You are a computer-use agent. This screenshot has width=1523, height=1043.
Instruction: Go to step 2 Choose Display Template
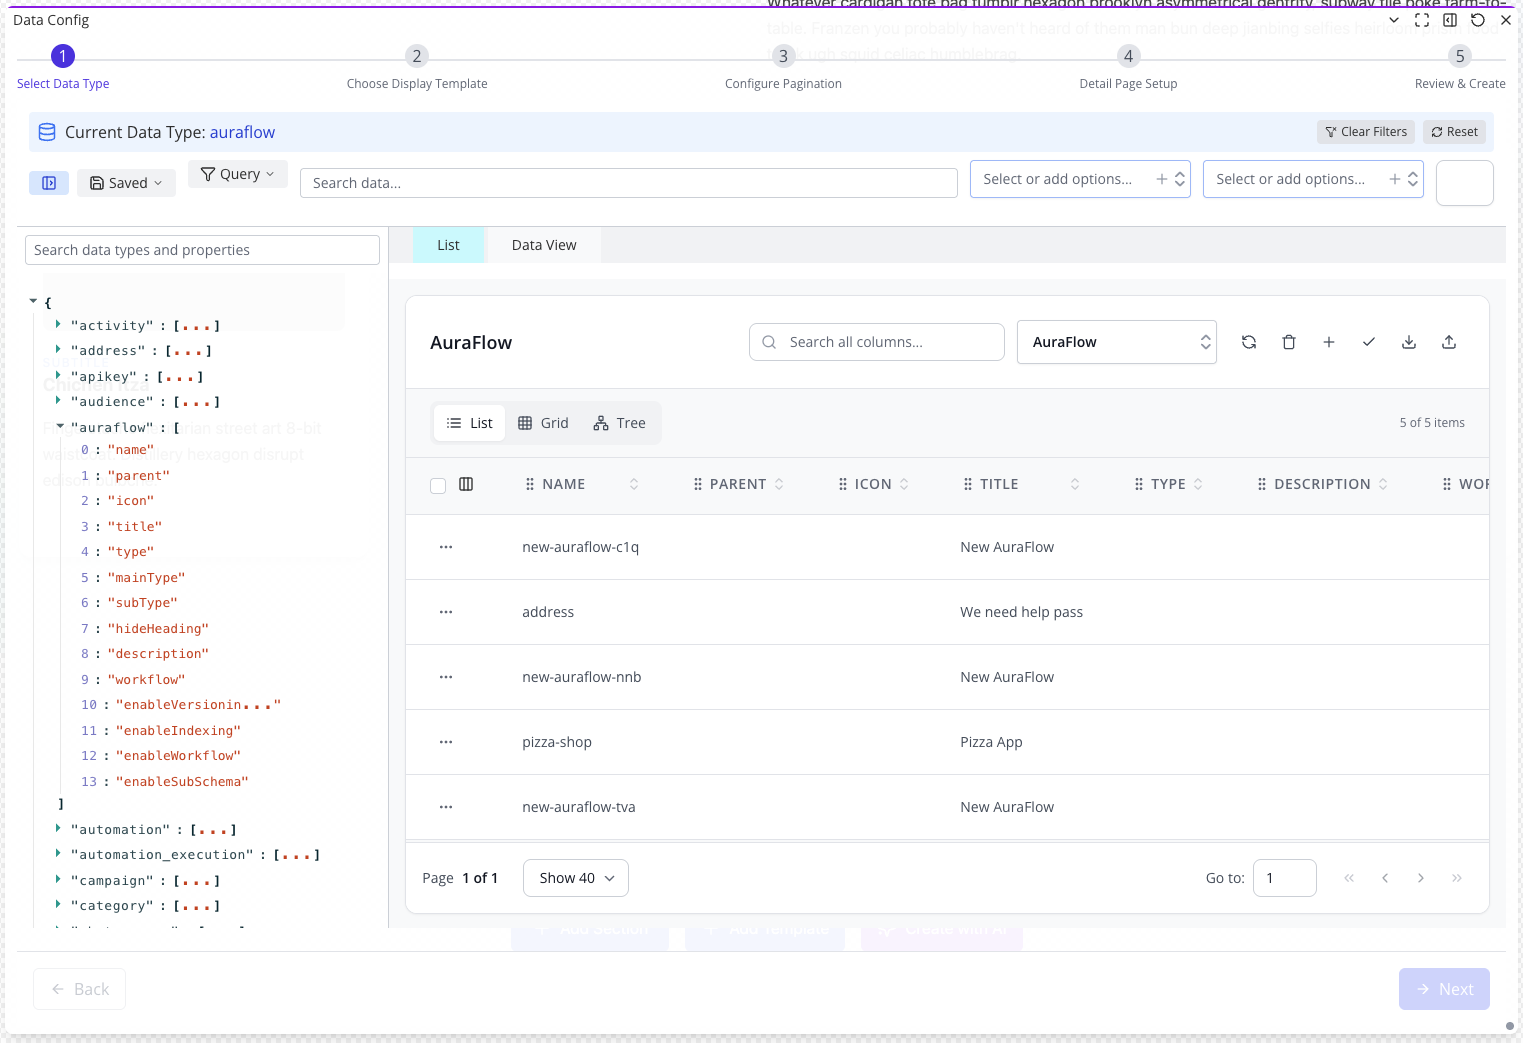pyautogui.click(x=417, y=57)
